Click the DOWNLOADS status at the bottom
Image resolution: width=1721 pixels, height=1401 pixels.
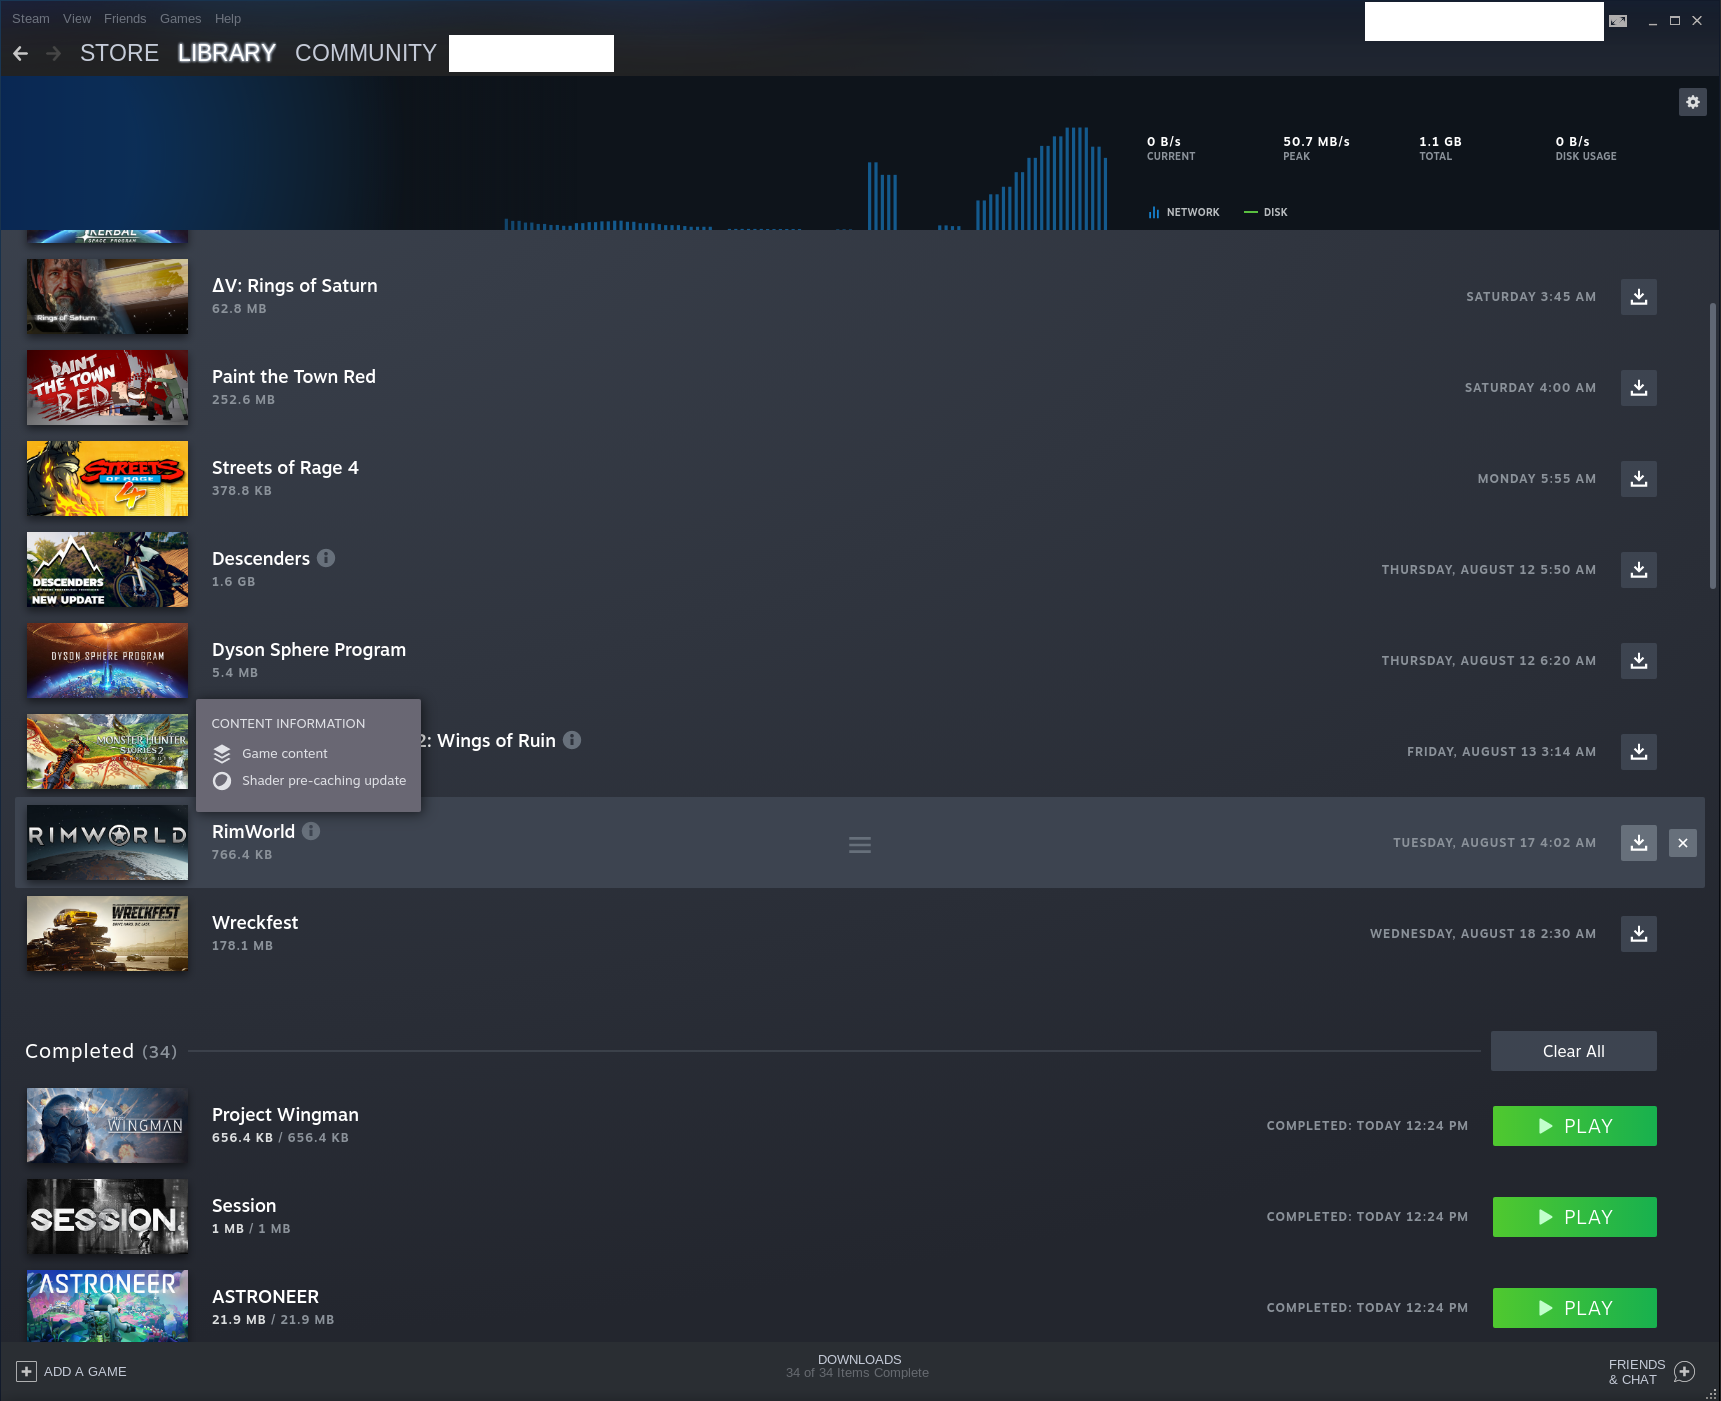(x=858, y=1366)
